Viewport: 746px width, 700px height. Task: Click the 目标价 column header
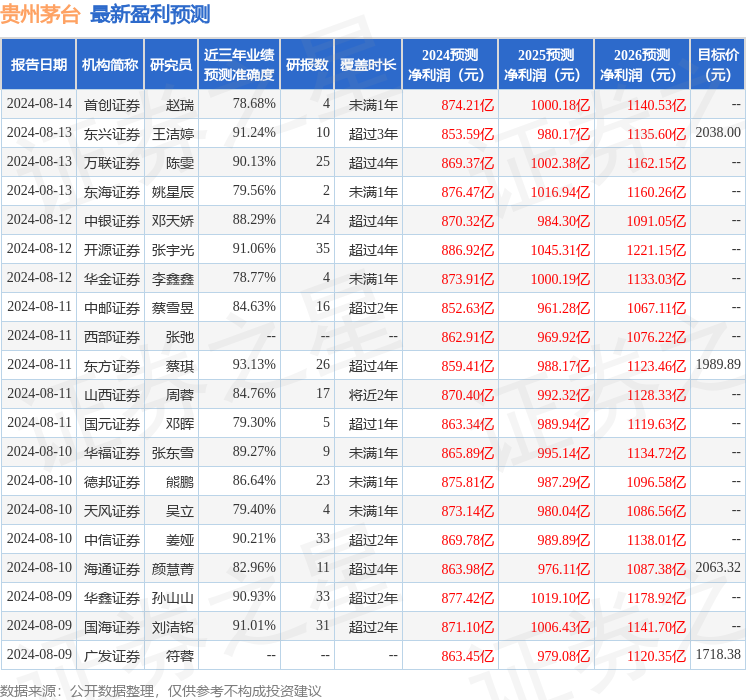717,64
